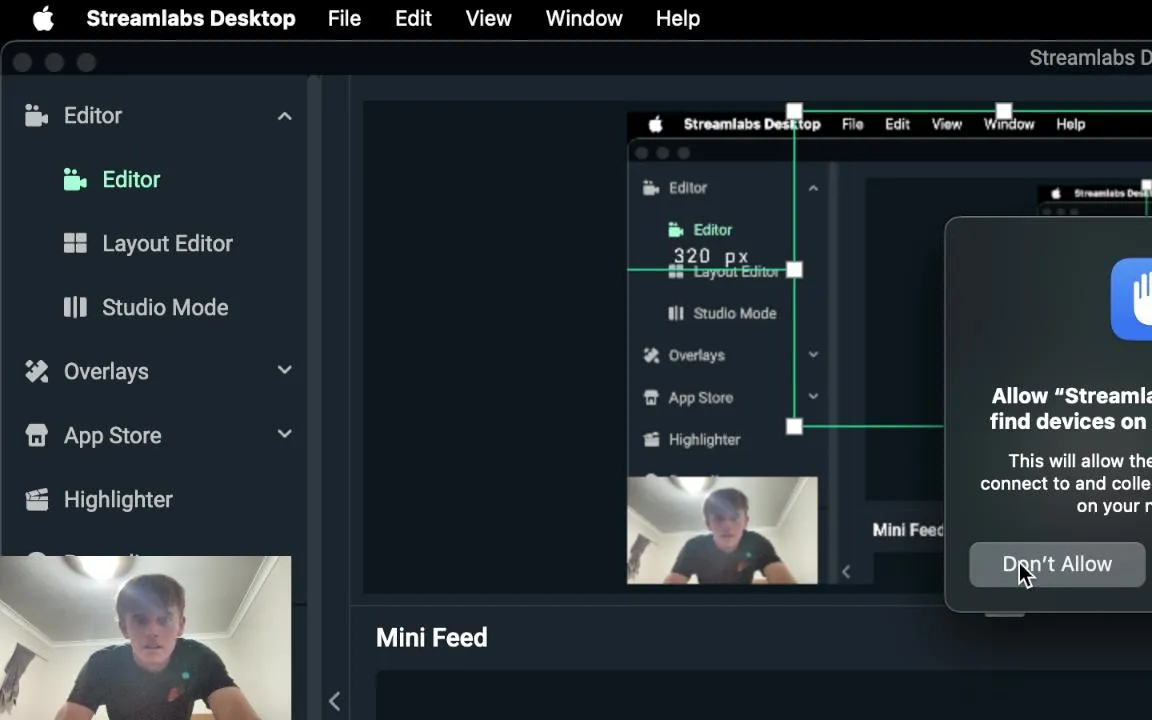Click Overlays label in the preview capture

coord(696,356)
